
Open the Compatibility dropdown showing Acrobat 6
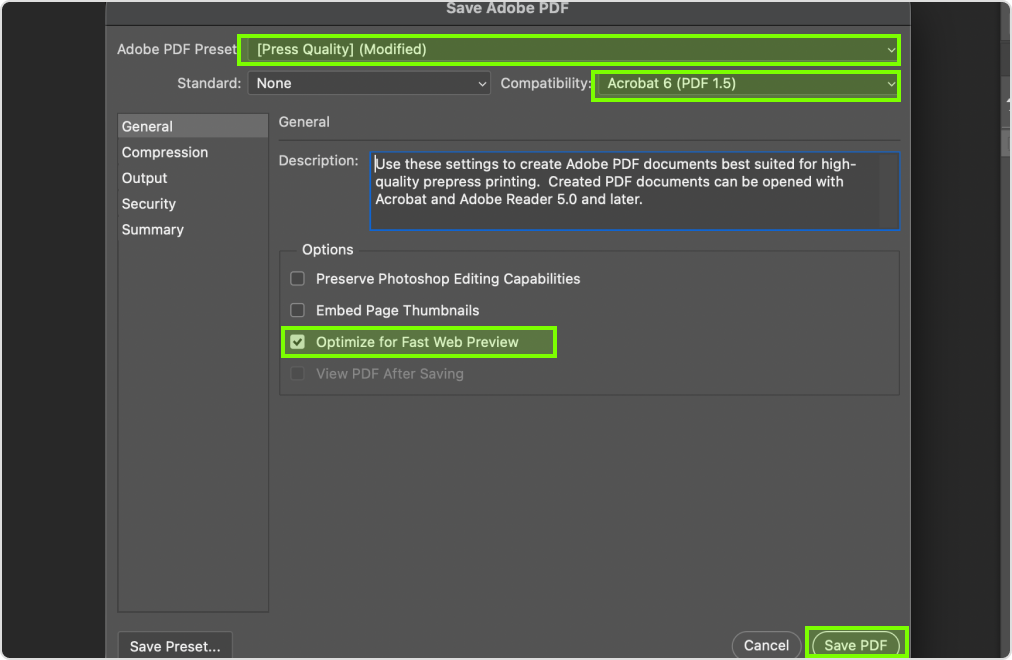click(746, 84)
